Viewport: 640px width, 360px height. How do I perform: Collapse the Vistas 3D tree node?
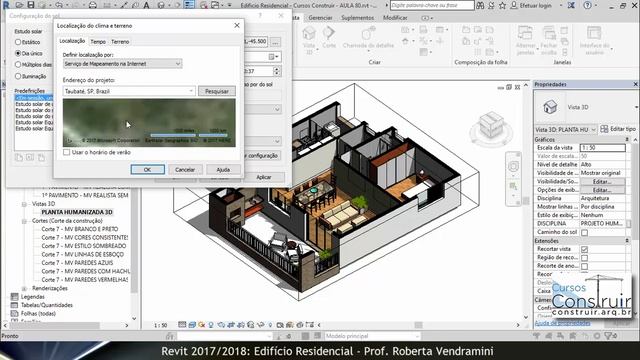24,204
